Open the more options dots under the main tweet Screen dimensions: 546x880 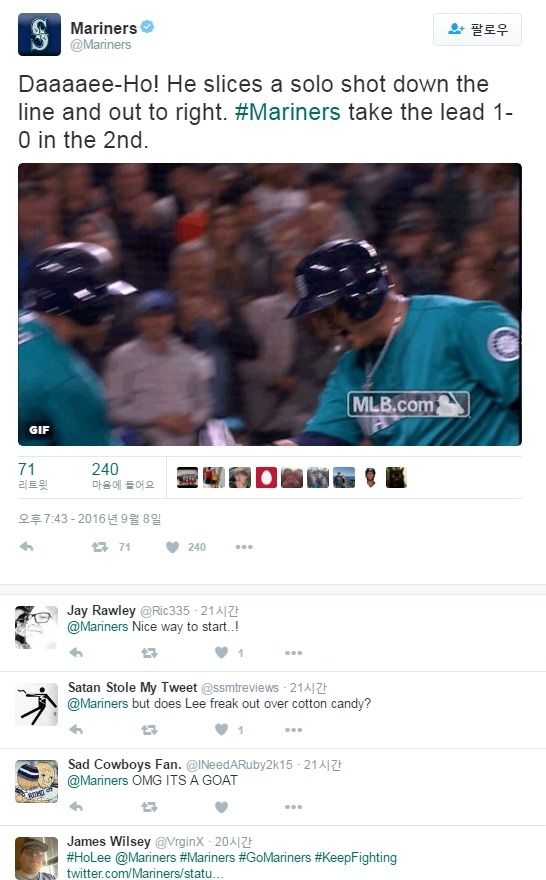(244, 547)
